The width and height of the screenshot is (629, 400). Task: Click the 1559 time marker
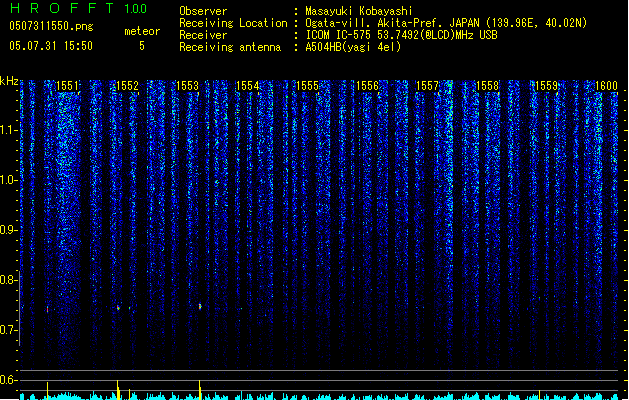[x=547, y=86]
